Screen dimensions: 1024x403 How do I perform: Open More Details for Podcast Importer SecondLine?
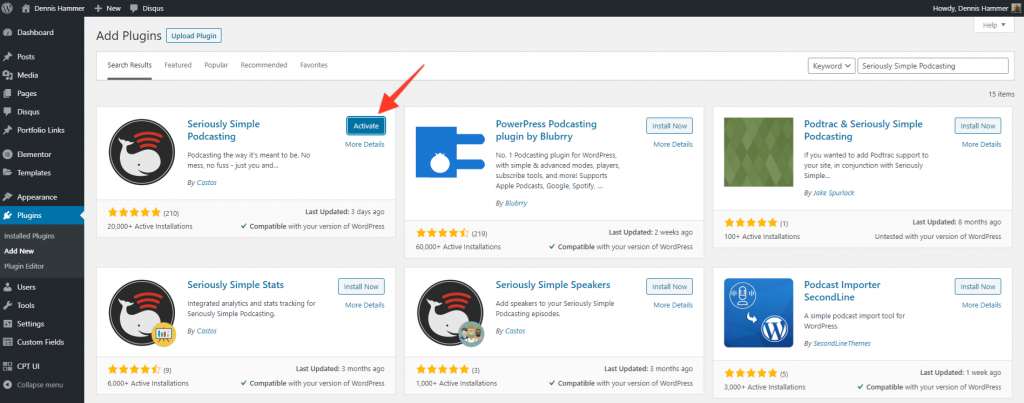[x=982, y=303]
